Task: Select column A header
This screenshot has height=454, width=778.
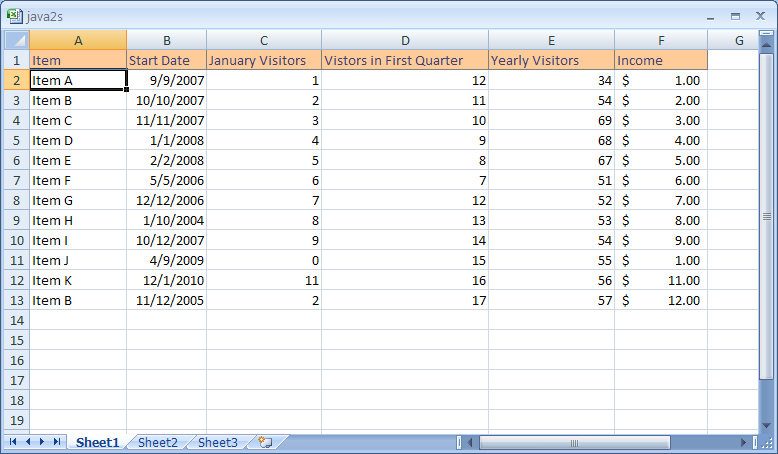Action: (x=78, y=40)
